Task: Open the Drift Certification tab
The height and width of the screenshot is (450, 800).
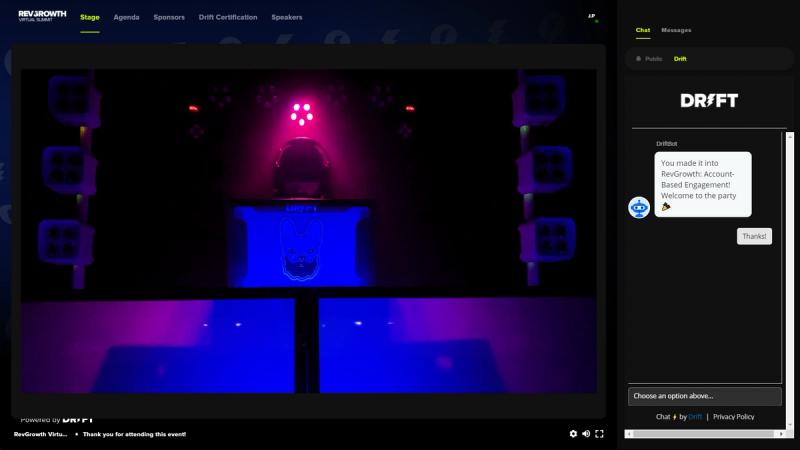Action: coord(228,17)
